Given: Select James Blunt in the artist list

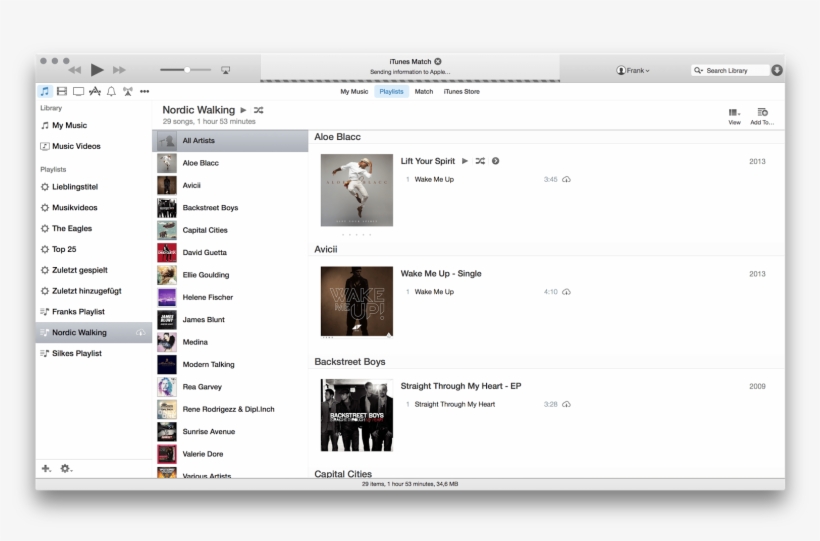Looking at the screenshot, I should tap(230, 320).
